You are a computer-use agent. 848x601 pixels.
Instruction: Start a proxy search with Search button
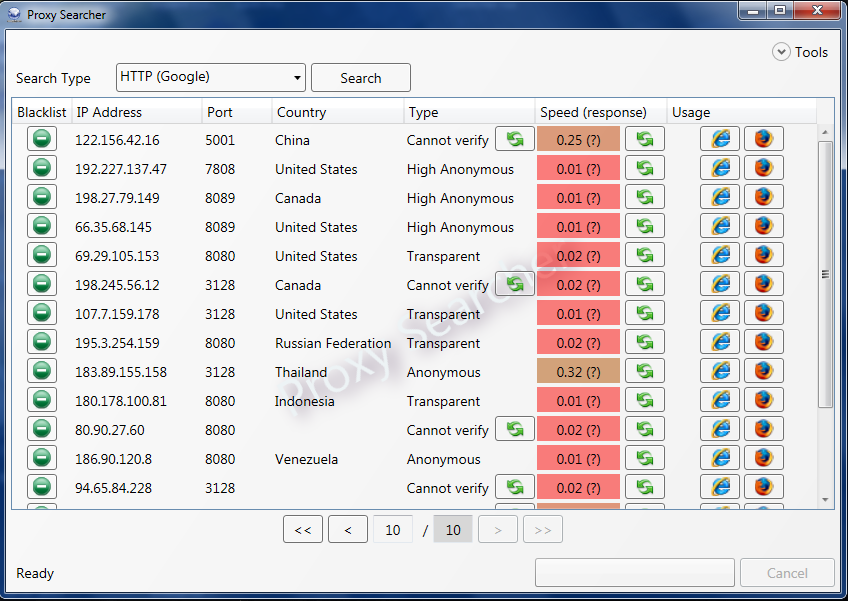coord(361,77)
